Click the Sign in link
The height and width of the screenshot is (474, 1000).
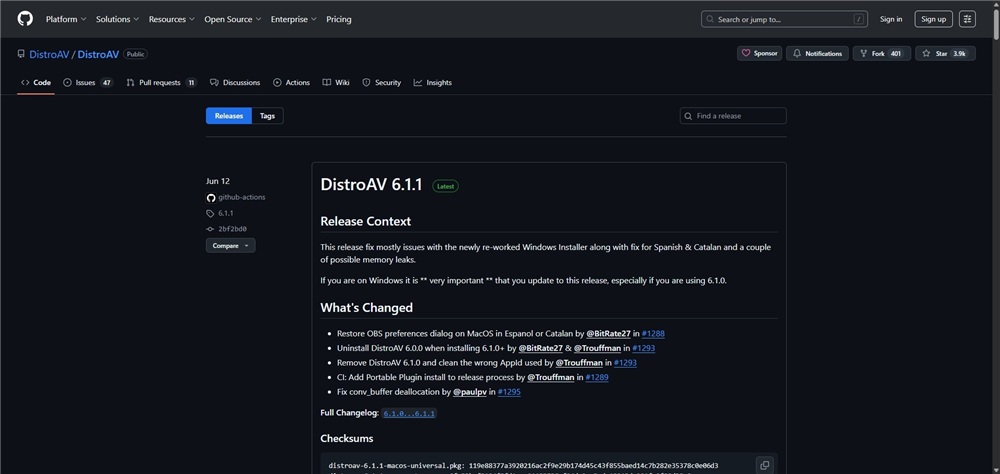point(891,19)
